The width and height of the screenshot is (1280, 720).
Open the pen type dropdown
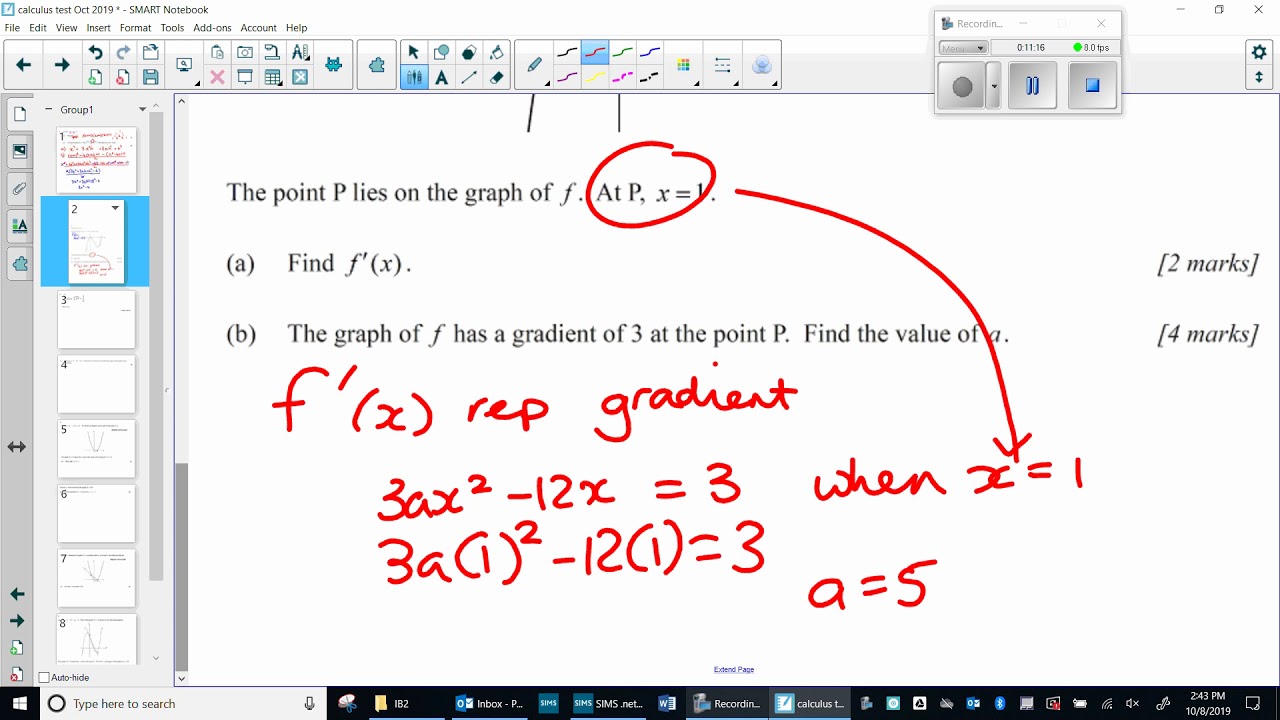pyautogui.click(x=535, y=65)
